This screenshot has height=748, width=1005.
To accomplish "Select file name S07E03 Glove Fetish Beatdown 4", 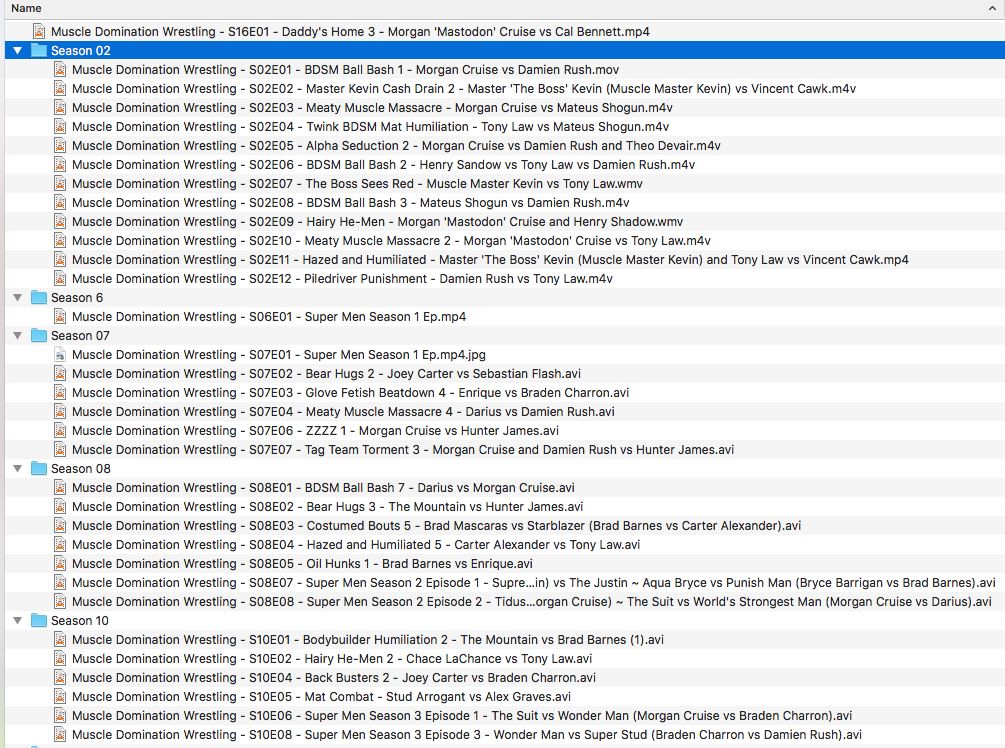I will (351, 392).
